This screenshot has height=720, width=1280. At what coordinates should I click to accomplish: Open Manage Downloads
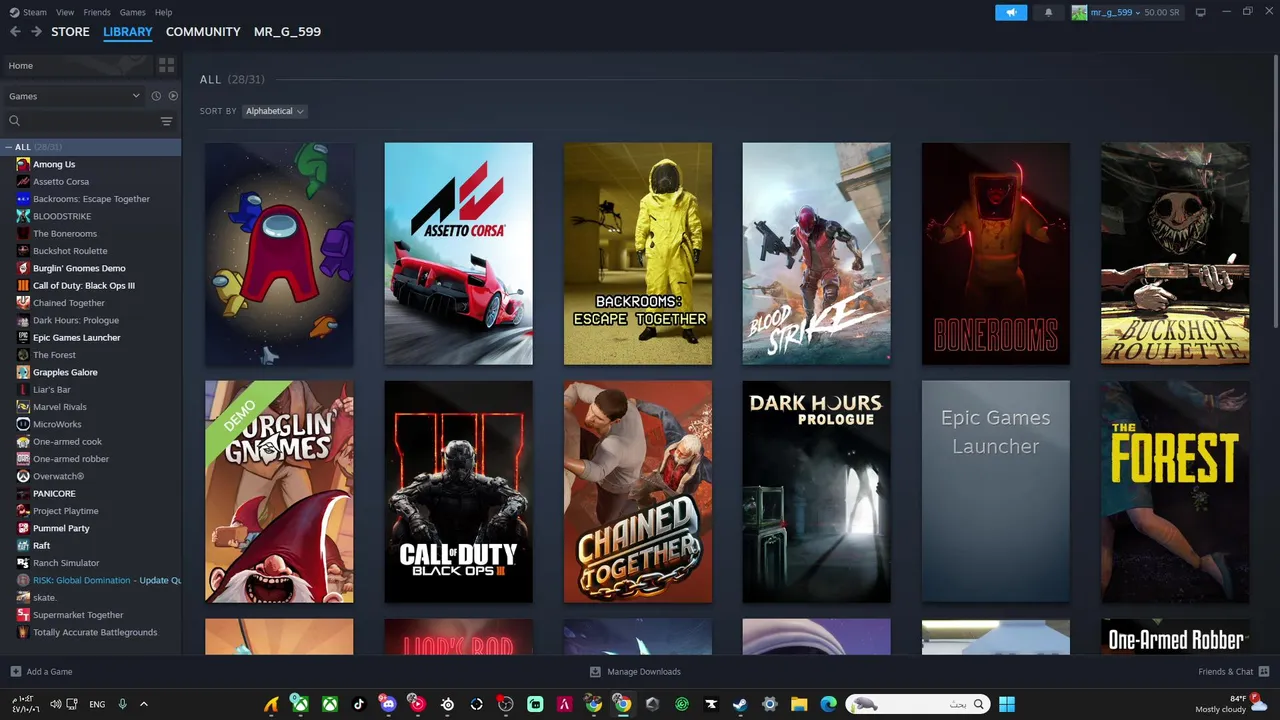[x=635, y=672]
